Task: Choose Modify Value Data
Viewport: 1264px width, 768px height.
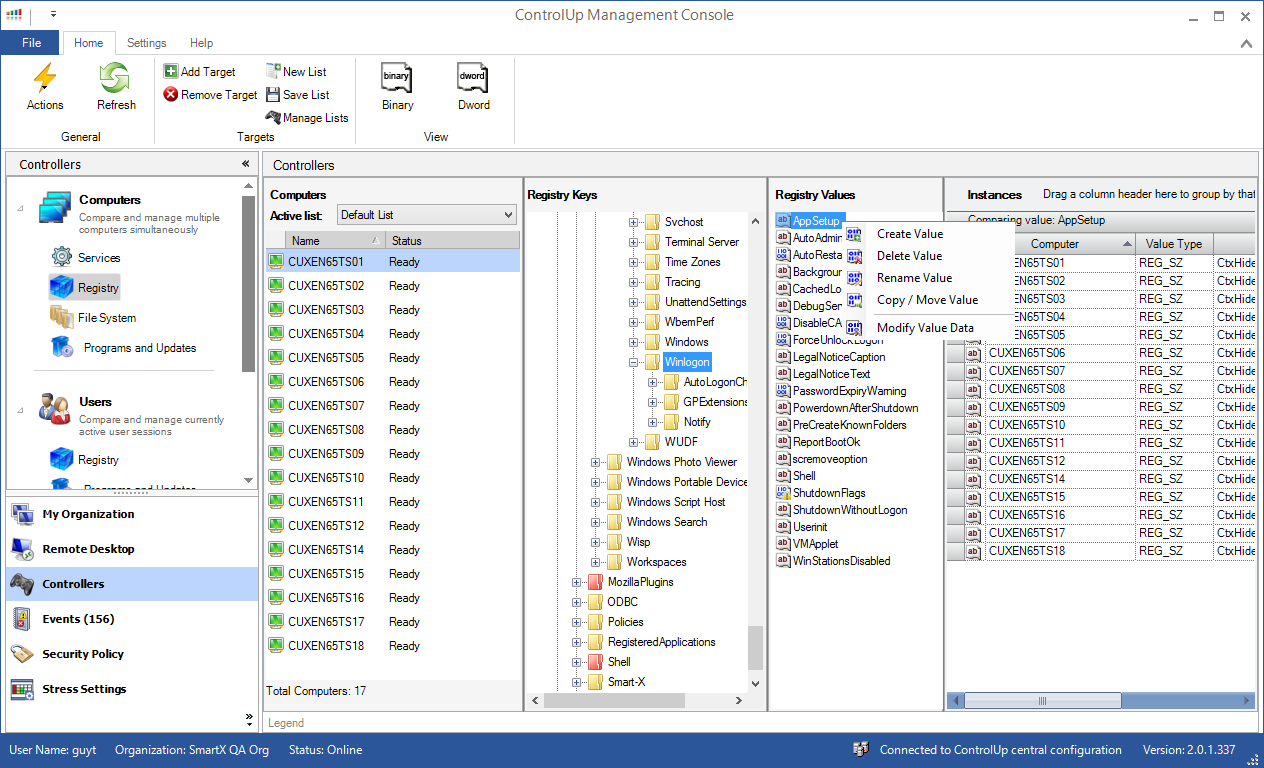Action: [x=925, y=328]
